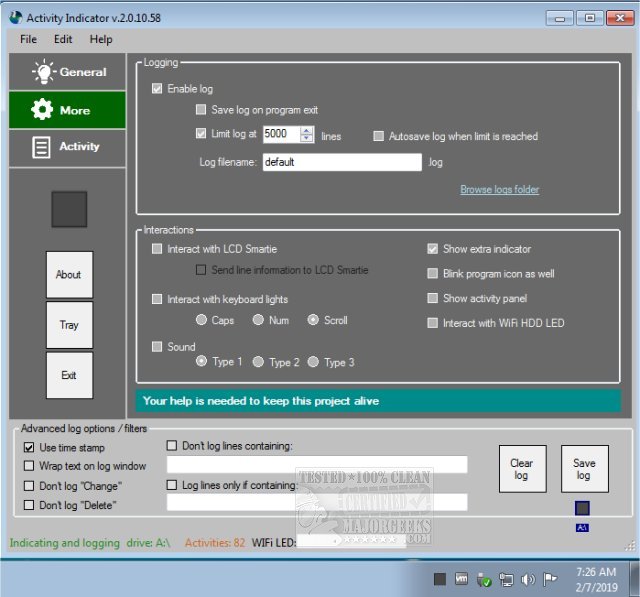Open the Browse logs folder link

click(500, 189)
